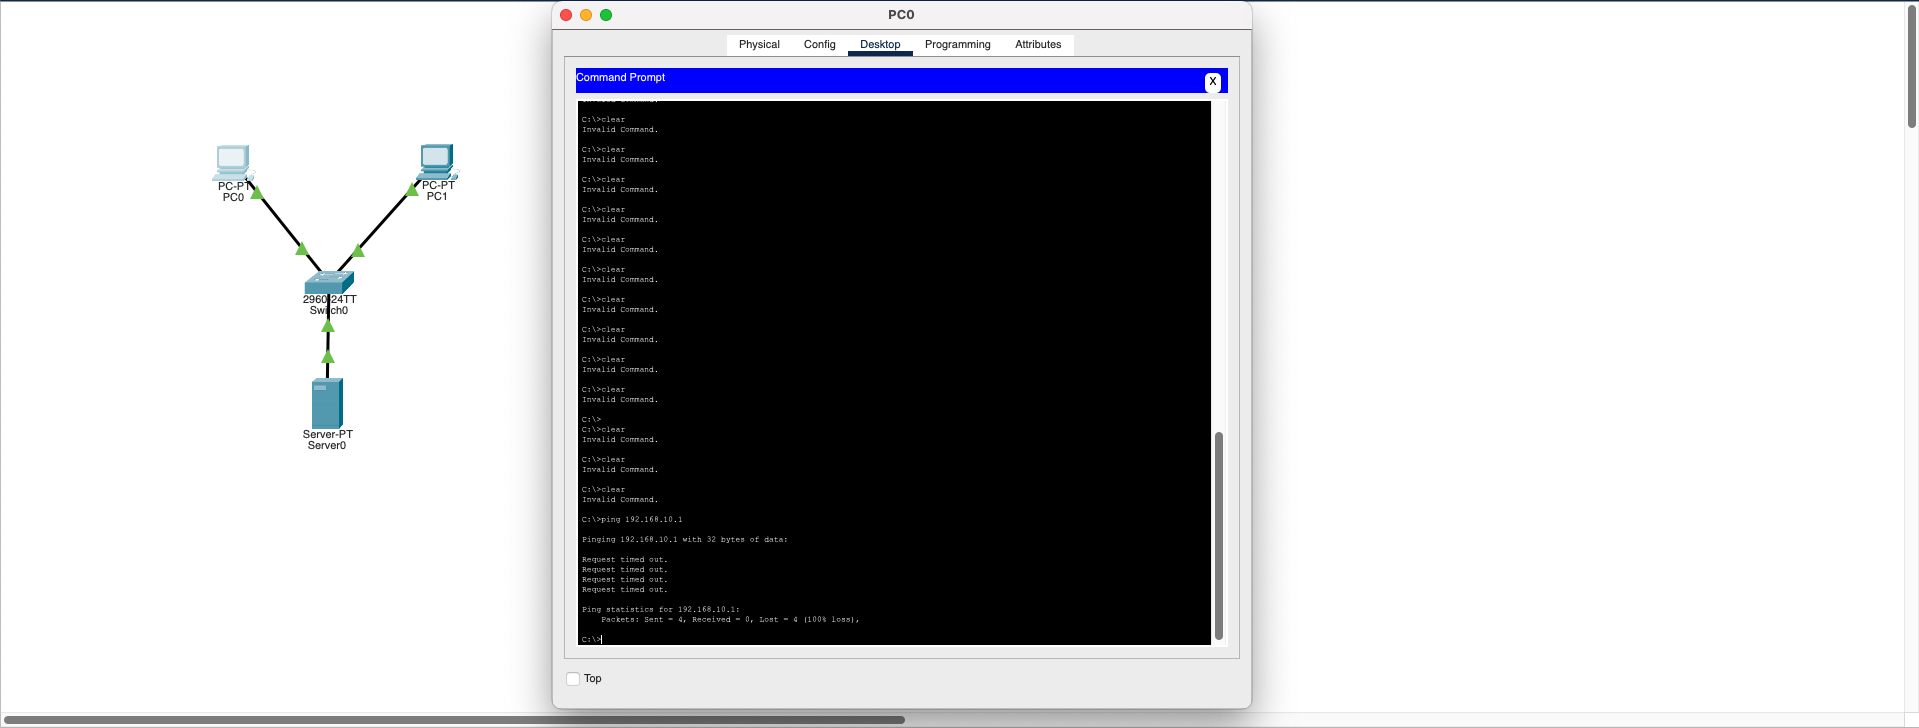The image size is (1919, 728).
Task: Click the PC-PT PC1 label
Action: pyautogui.click(x=438, y=191)
